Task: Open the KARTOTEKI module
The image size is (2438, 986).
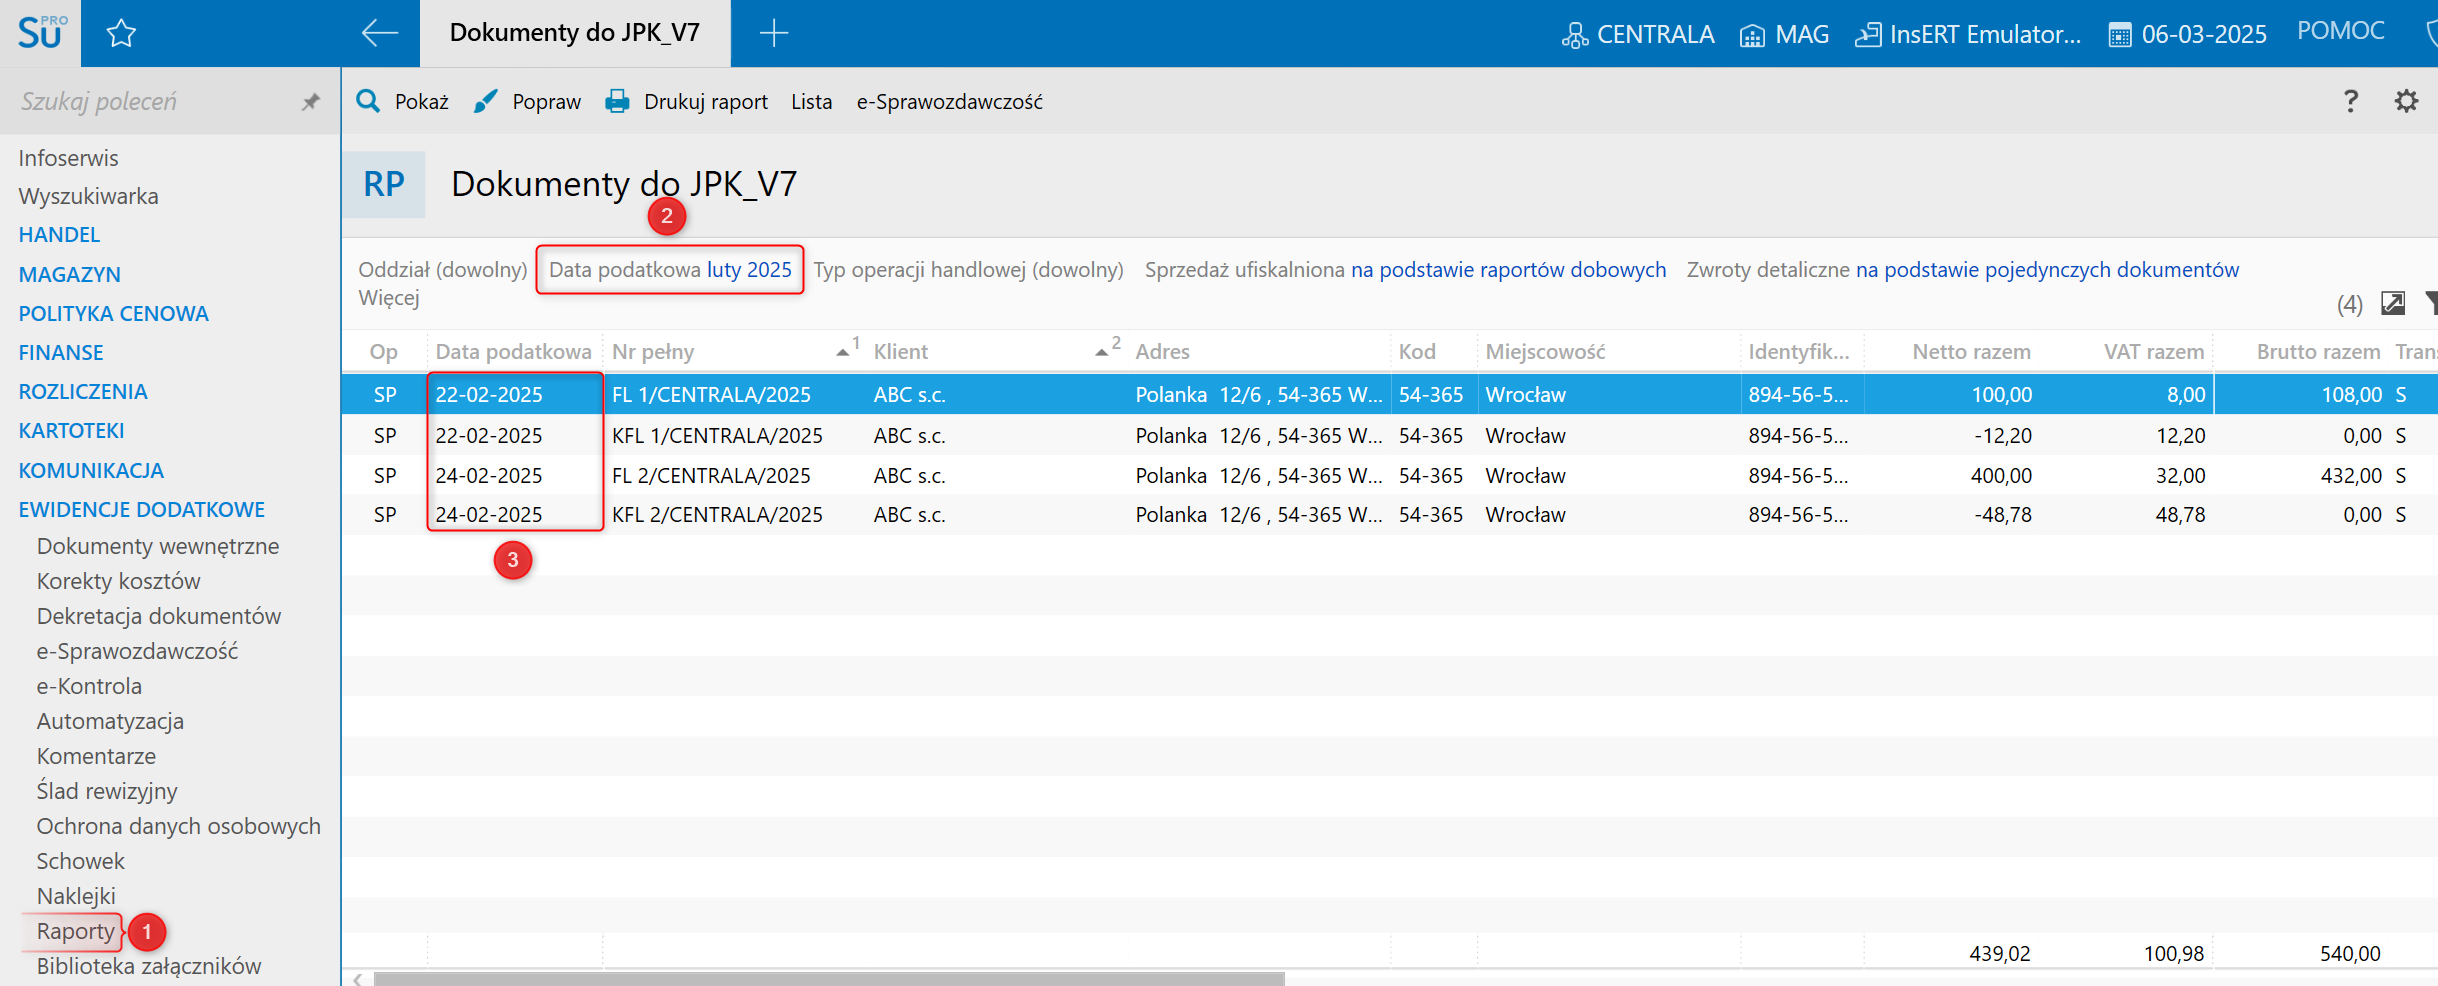Action: coord(71,430)
